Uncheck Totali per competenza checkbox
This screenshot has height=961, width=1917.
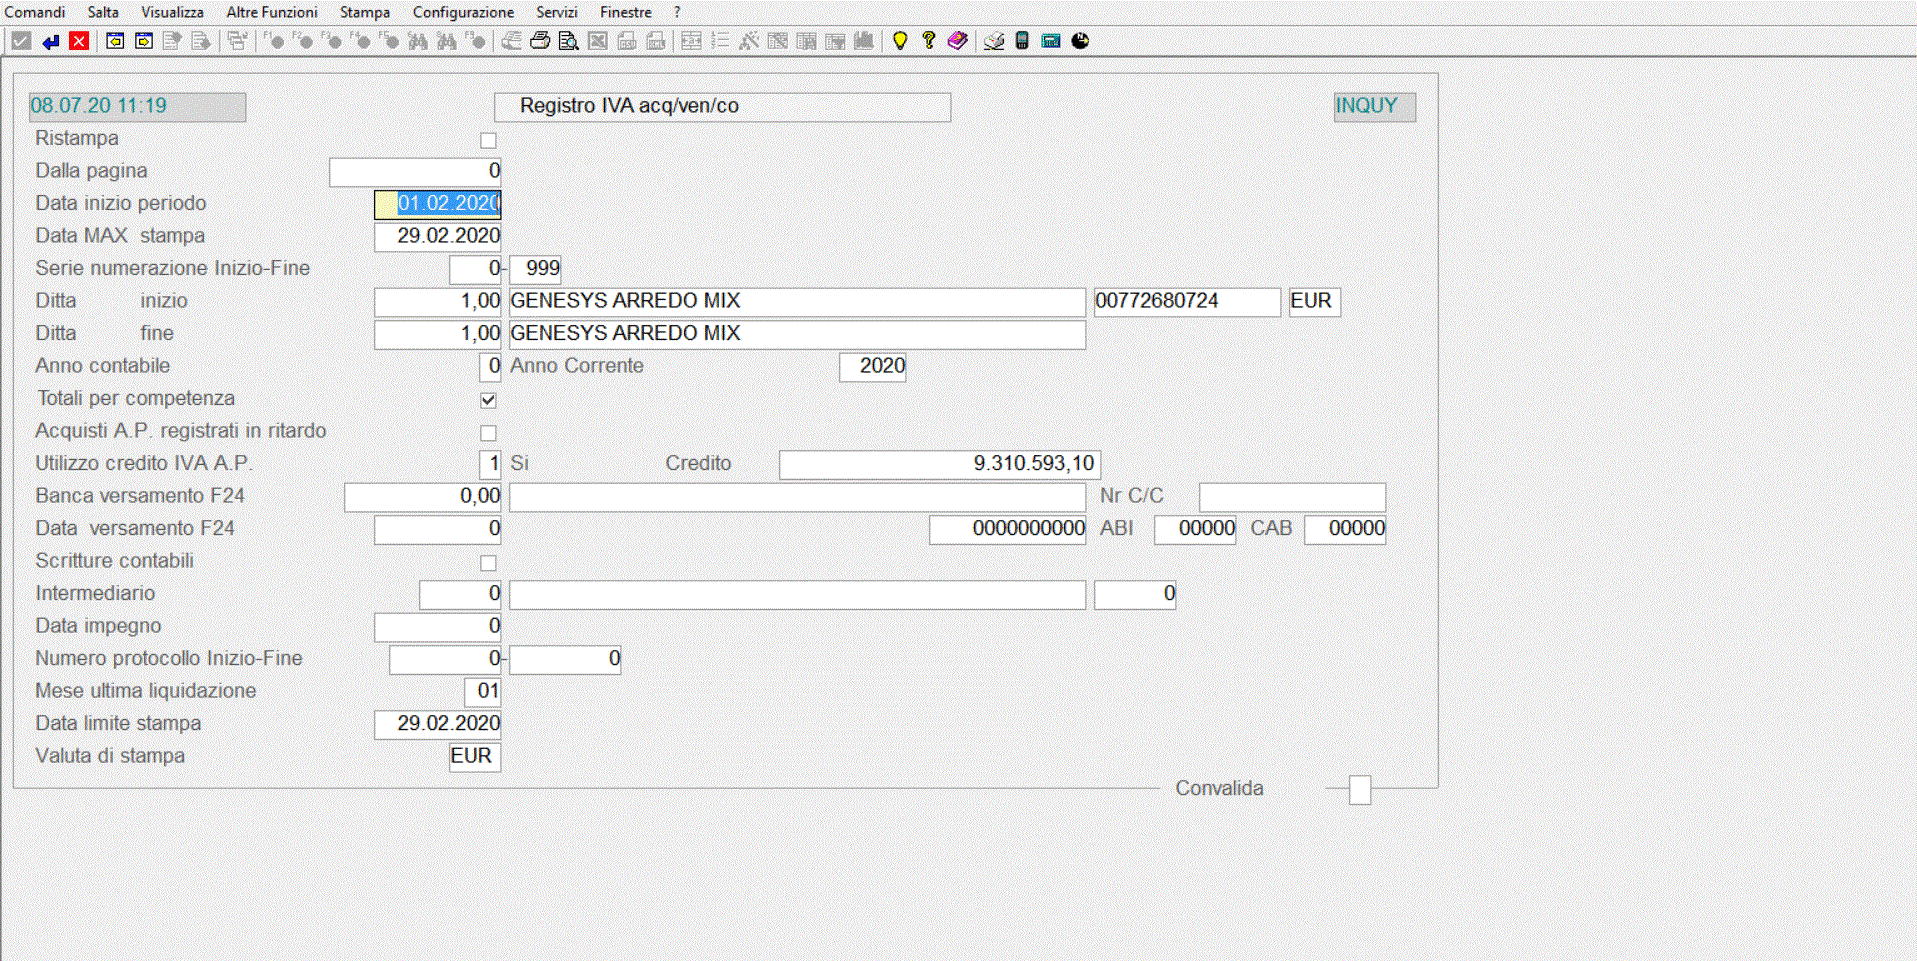coord(488,400)
